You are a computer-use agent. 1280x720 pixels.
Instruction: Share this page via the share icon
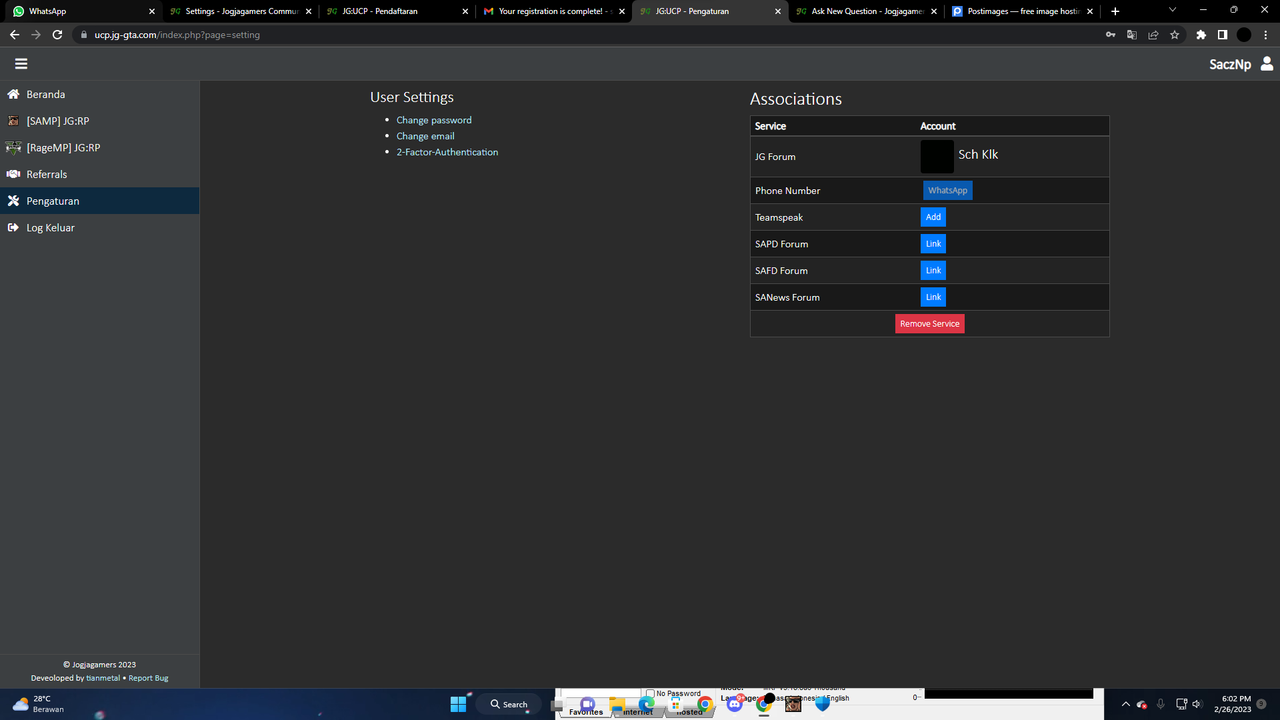click(x=1153, y=34)
